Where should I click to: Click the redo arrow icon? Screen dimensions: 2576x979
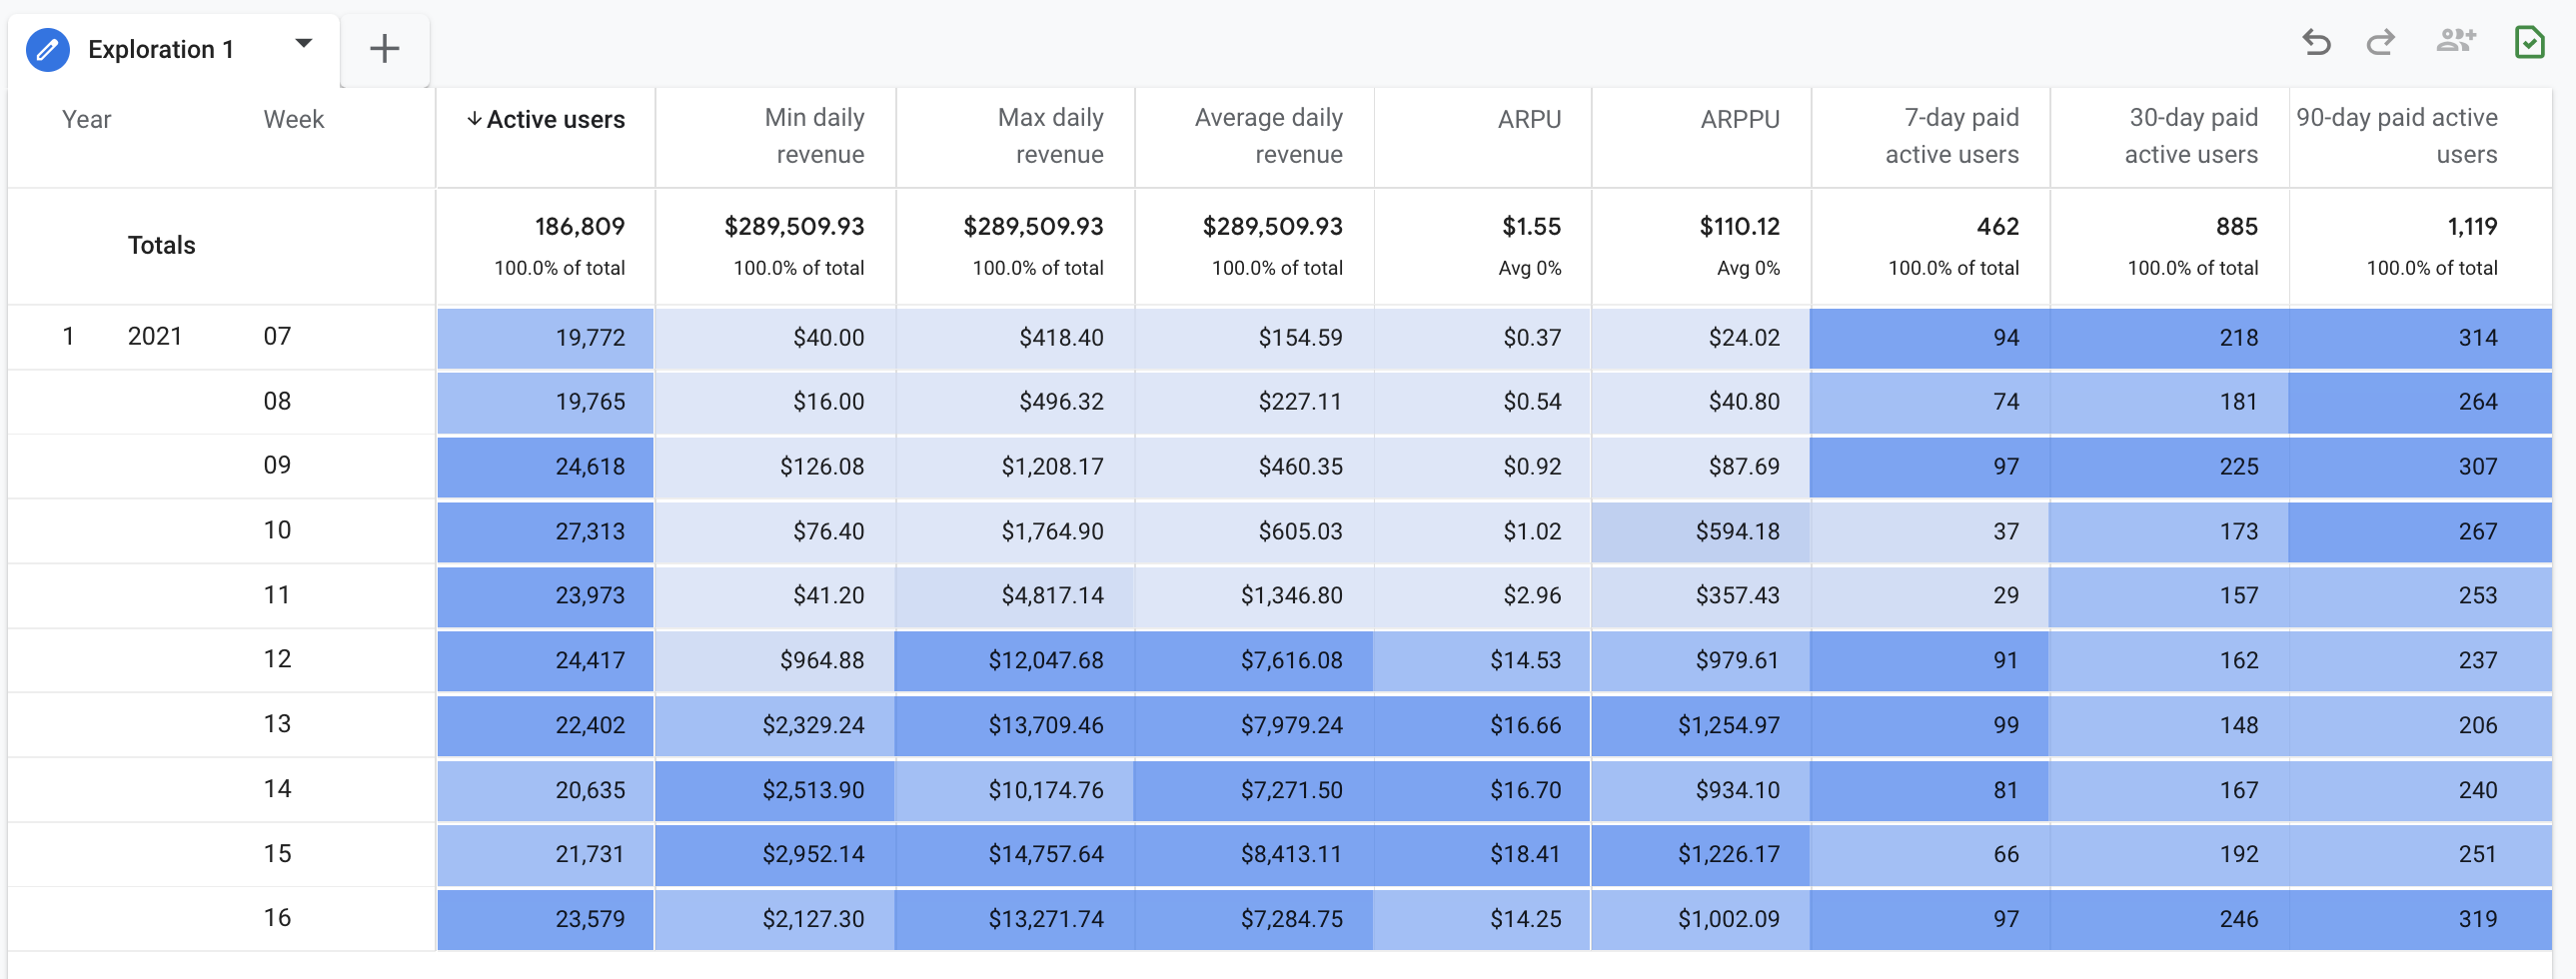click(x=2380, y=42)
